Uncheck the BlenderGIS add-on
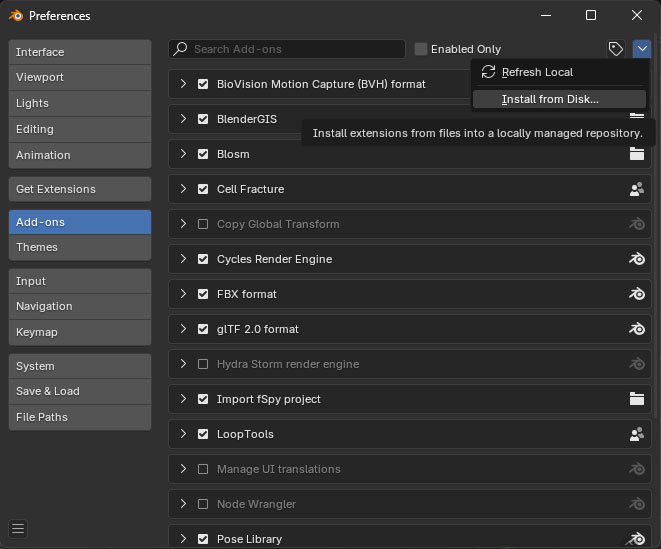Image resolution: width=661 pixels, height=549 pixels. coord(203,119)
